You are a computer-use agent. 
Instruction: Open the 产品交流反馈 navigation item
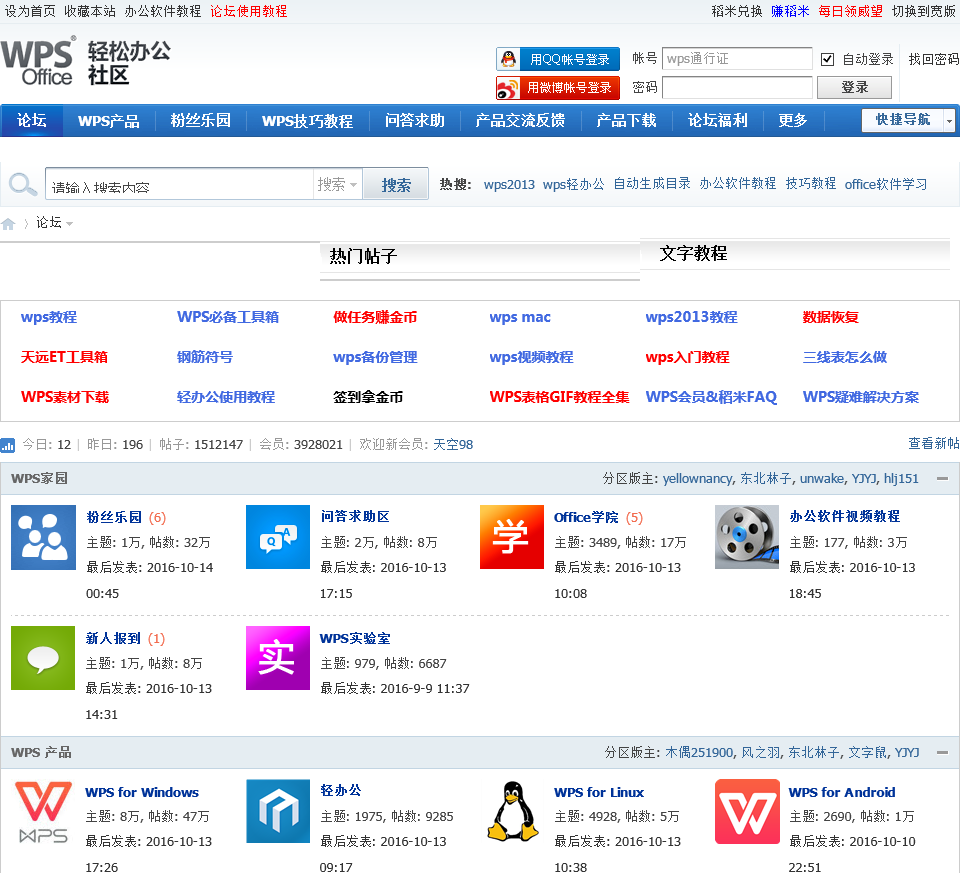click(x=520, y=121)
